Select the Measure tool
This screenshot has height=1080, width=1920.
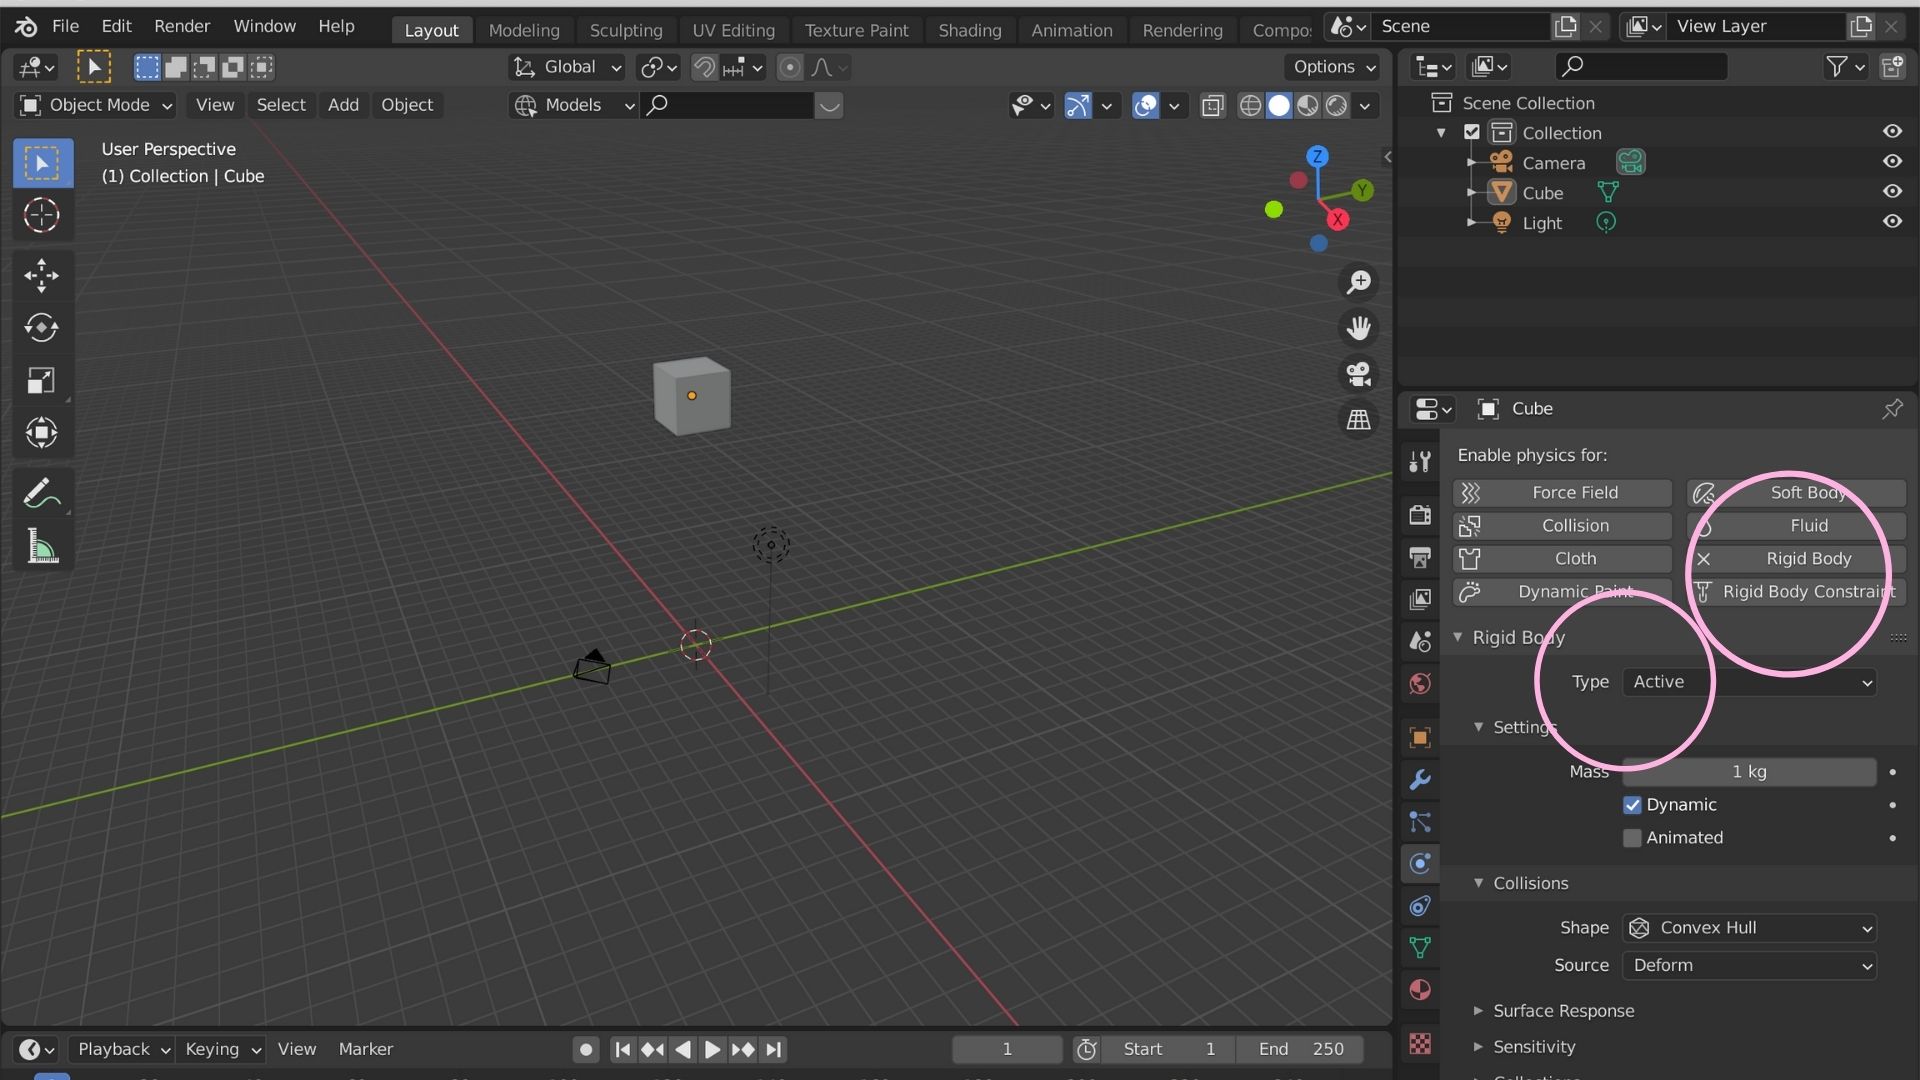[x=41, y=545]
